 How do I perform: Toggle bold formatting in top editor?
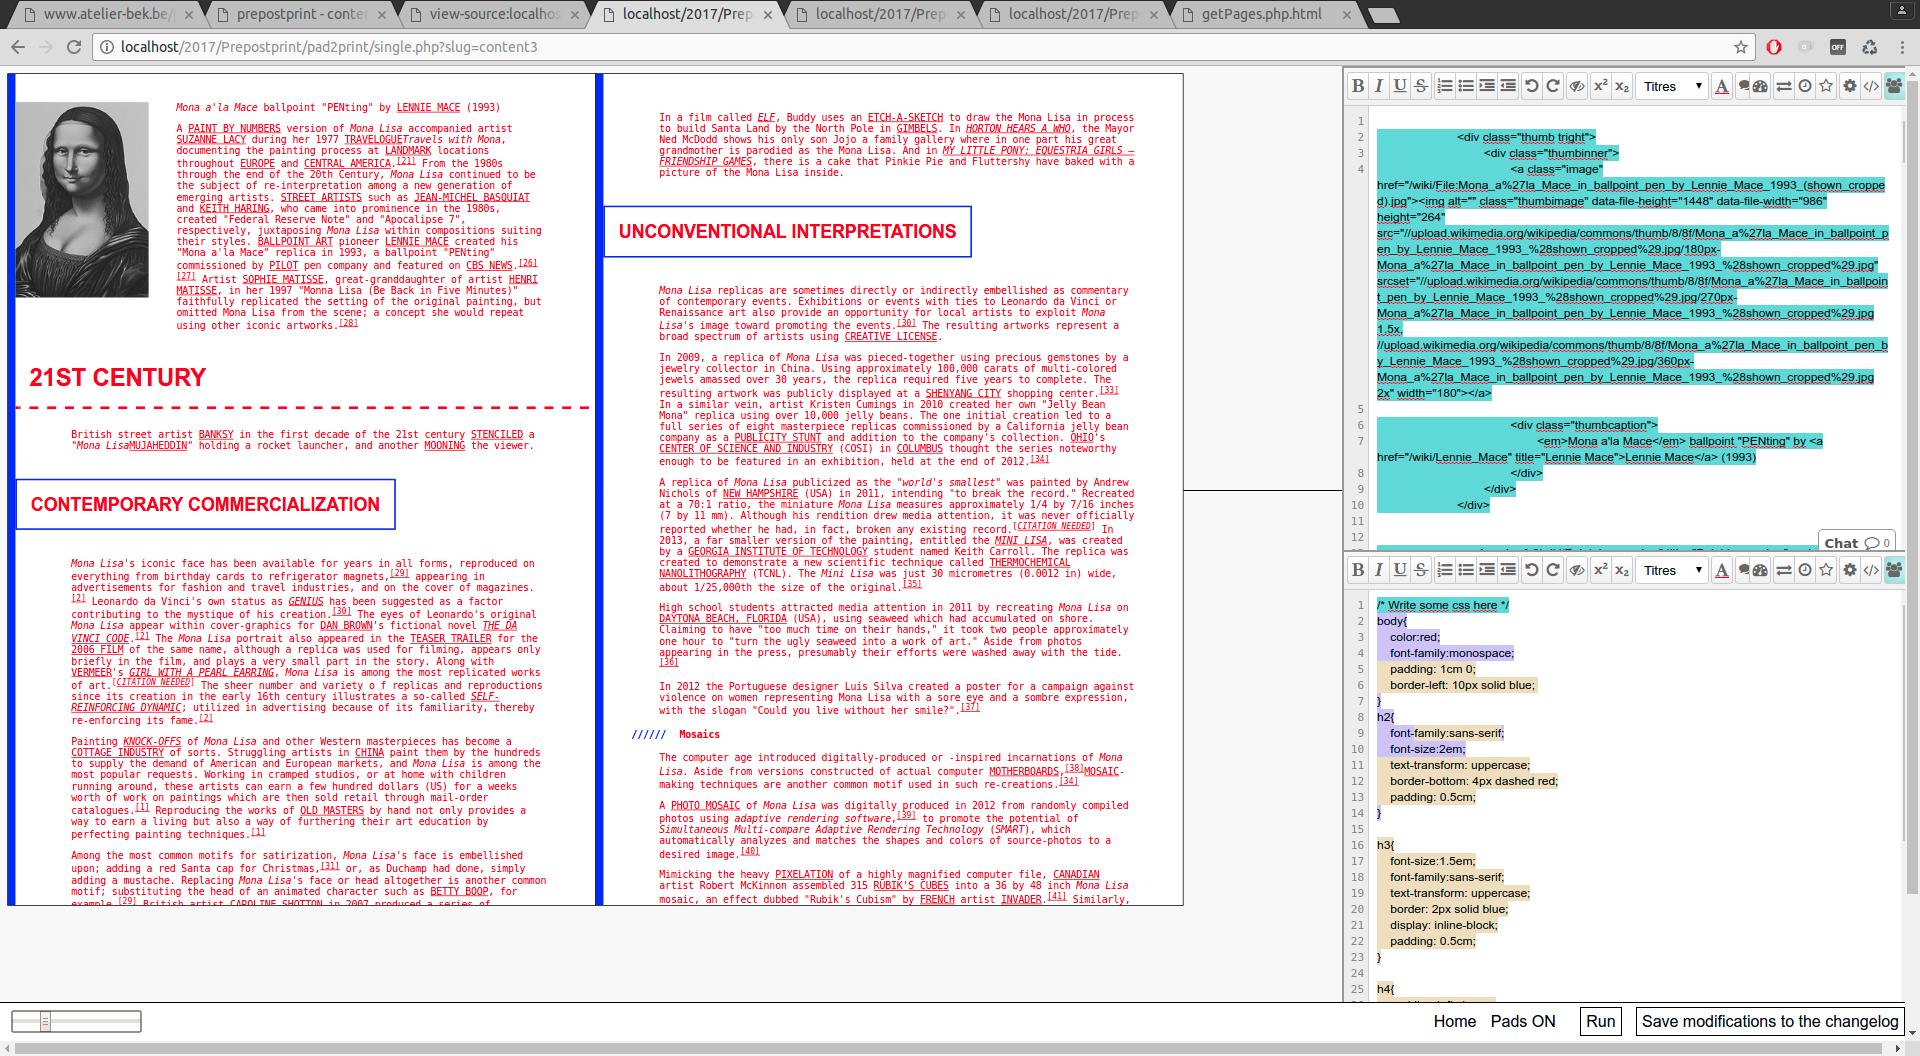1357,86
